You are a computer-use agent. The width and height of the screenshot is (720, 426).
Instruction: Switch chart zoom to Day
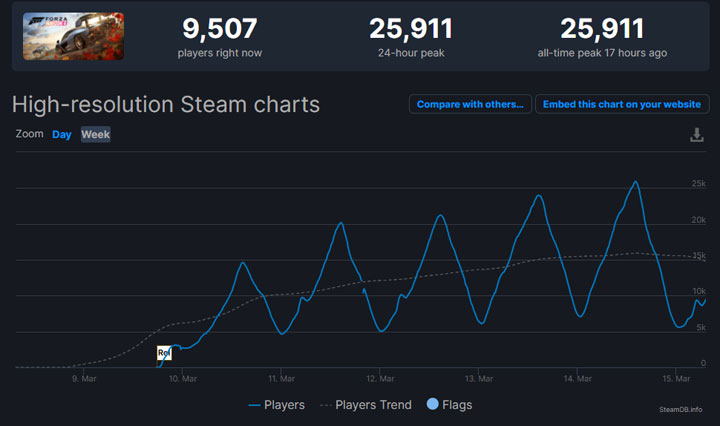click(x=62, y=135)
